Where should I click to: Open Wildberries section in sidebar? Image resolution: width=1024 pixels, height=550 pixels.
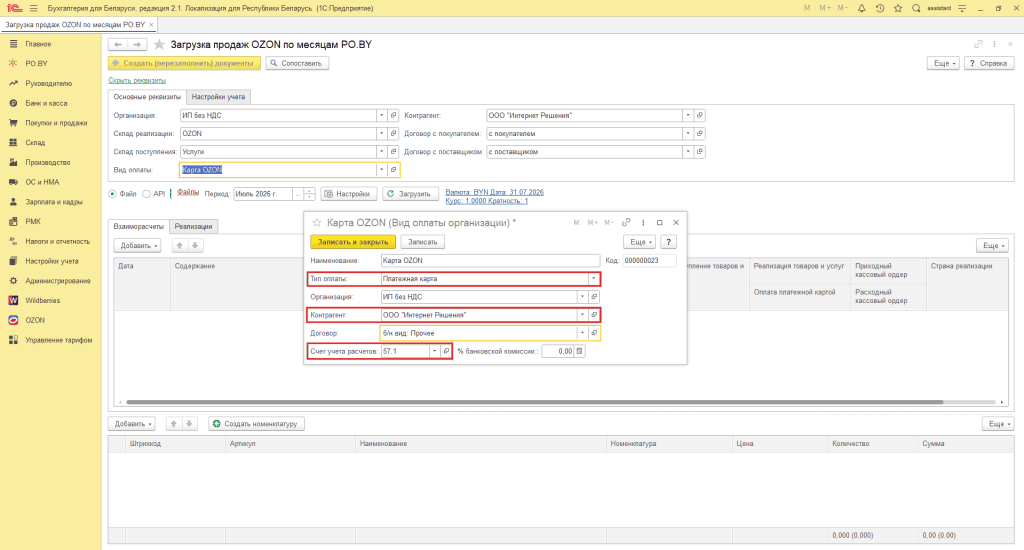click(x=42, y=300)
